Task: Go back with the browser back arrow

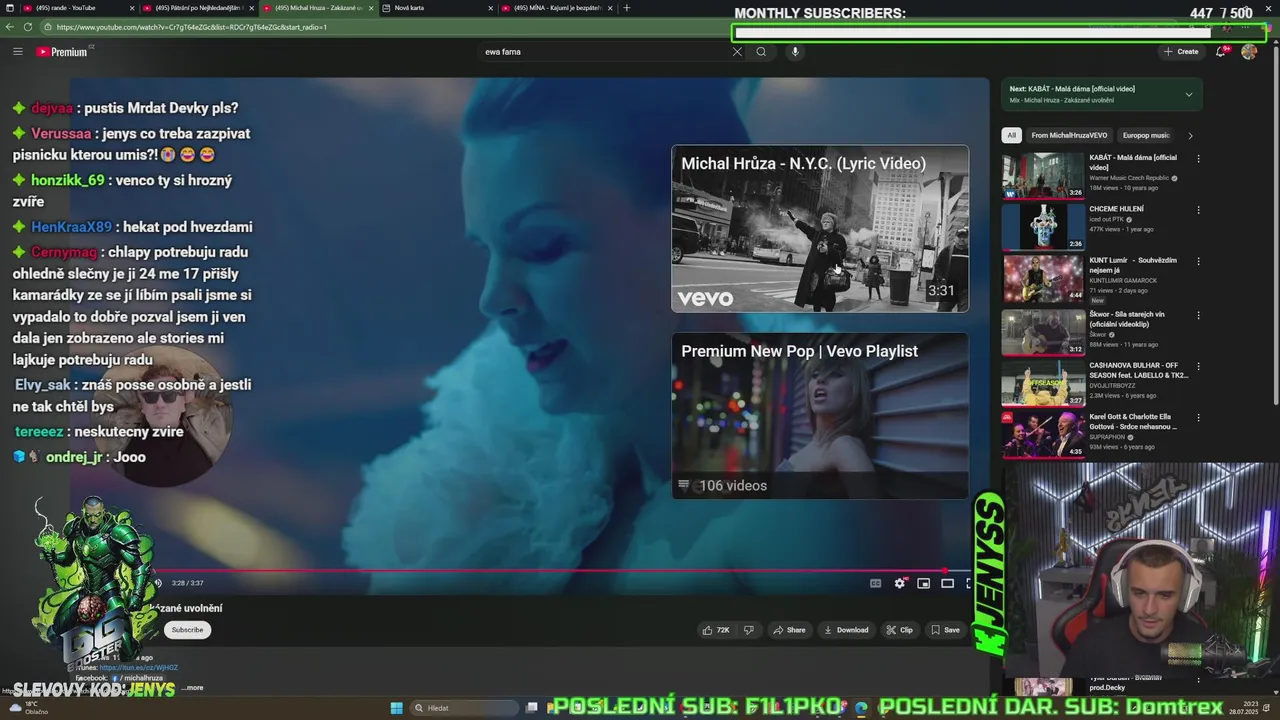Action: point(10,27)
